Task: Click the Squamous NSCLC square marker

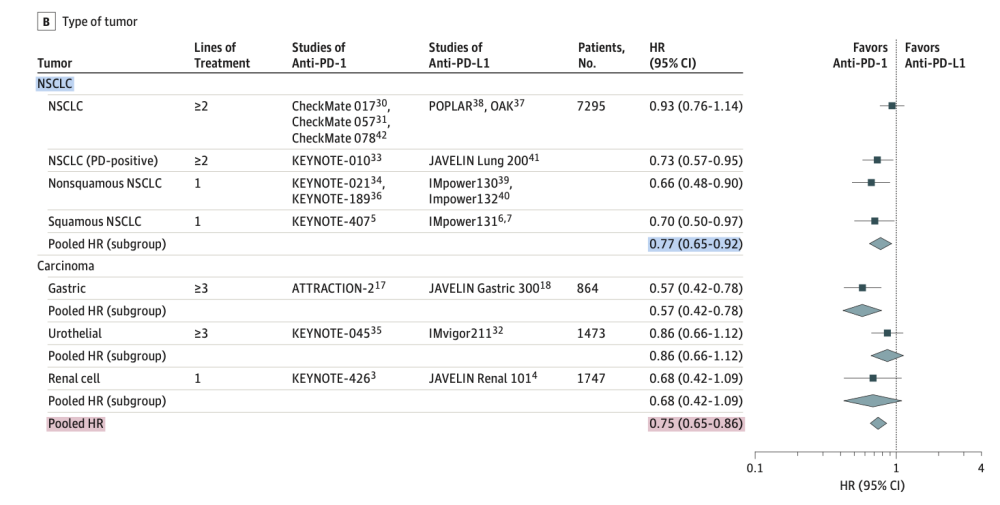Action: pyautogui.click(x=874, y=220)
